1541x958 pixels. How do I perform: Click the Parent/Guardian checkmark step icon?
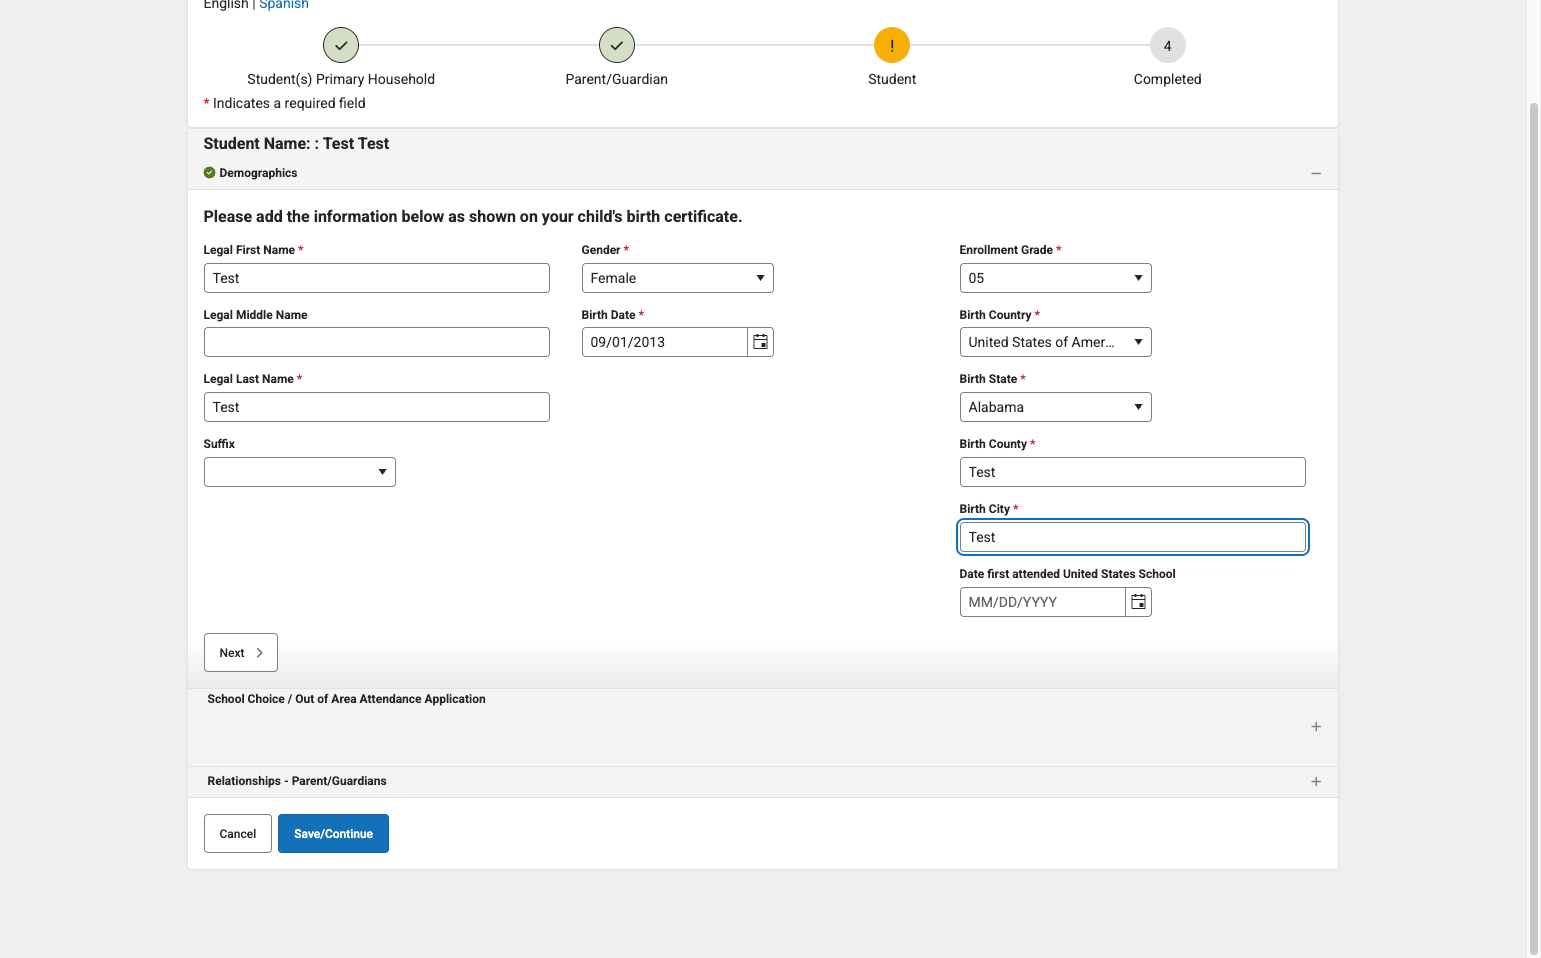pos(617,45)
